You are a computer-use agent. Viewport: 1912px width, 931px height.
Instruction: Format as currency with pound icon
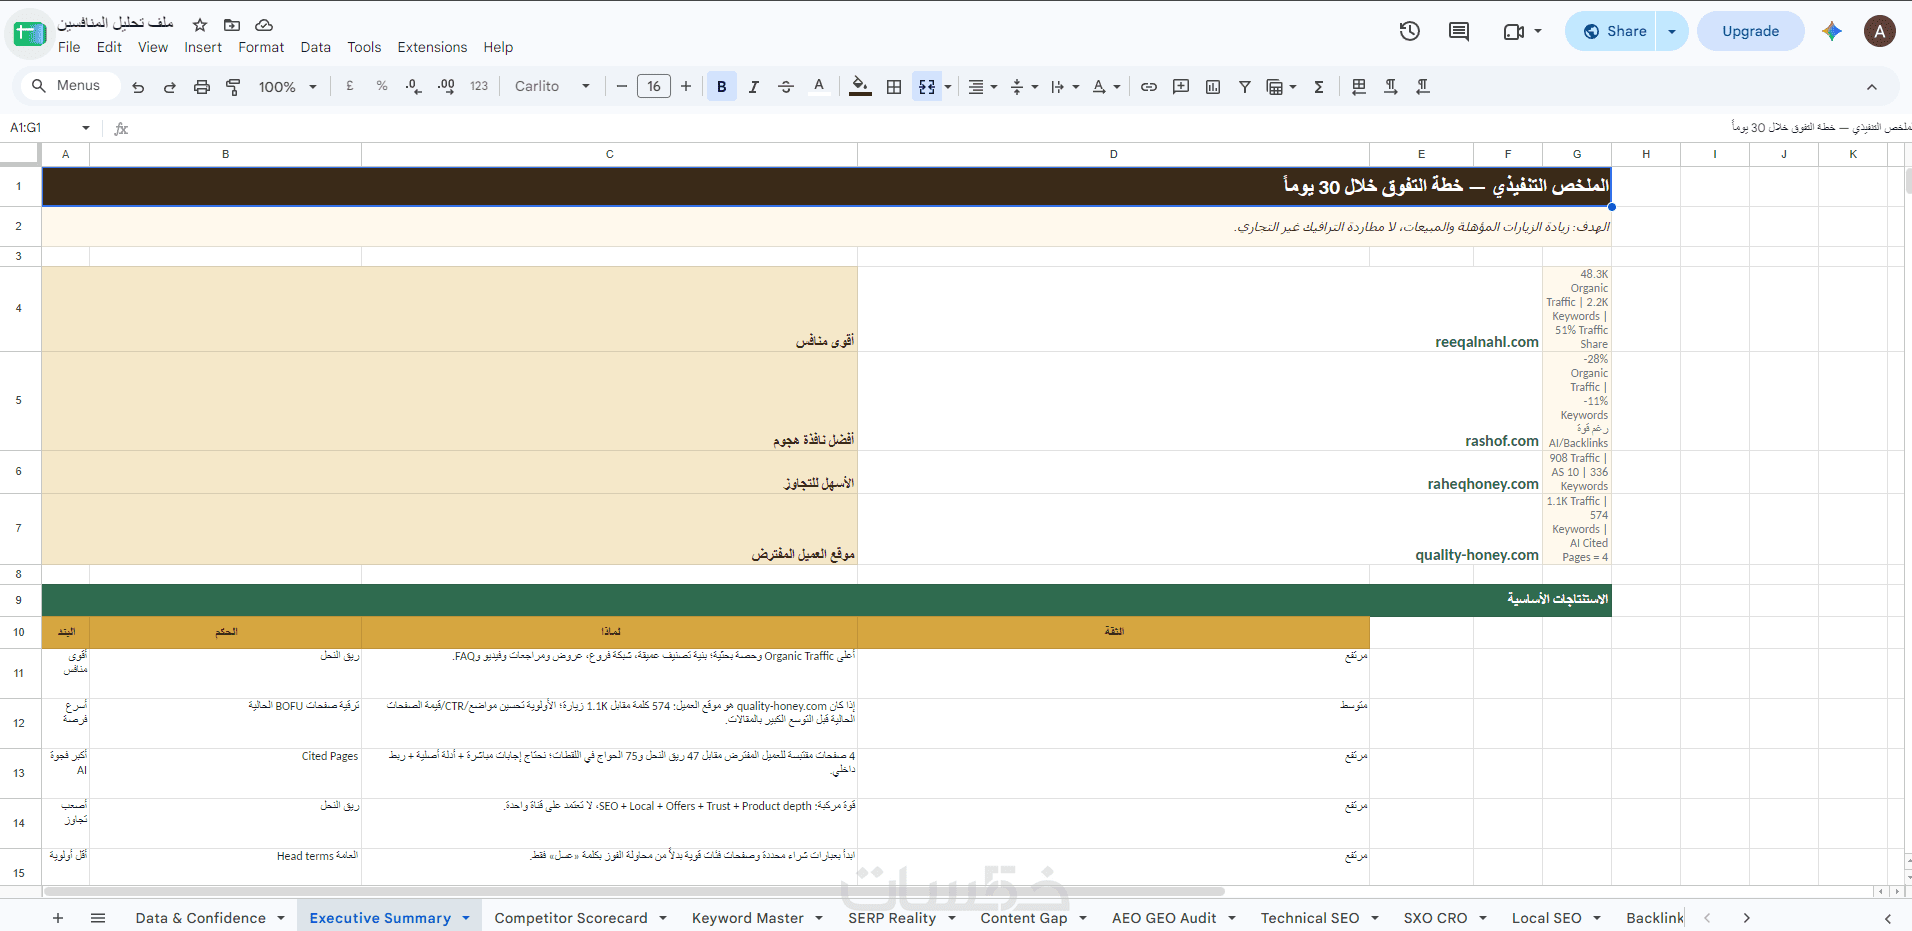pos(350,87)
